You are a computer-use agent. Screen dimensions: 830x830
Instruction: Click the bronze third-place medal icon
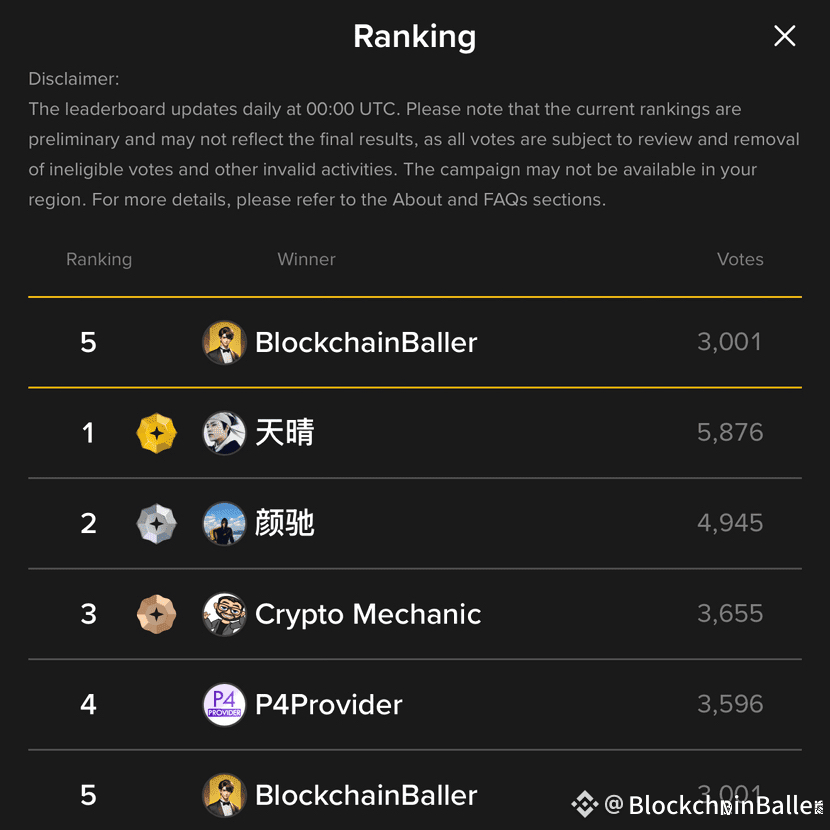pyautogui.click(x=156, y=614)
